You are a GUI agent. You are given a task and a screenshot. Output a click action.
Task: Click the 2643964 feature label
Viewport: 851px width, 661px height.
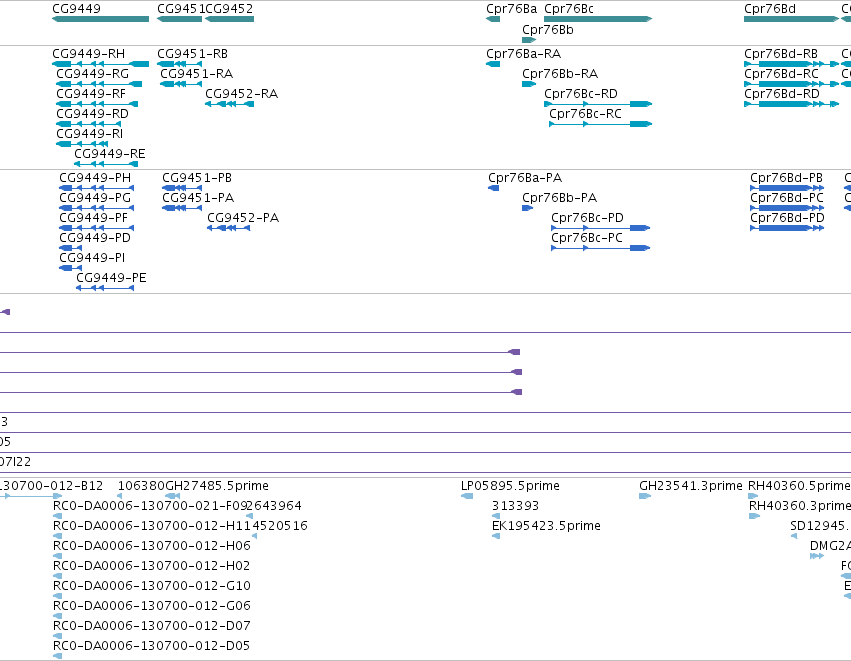pos(274,506)
